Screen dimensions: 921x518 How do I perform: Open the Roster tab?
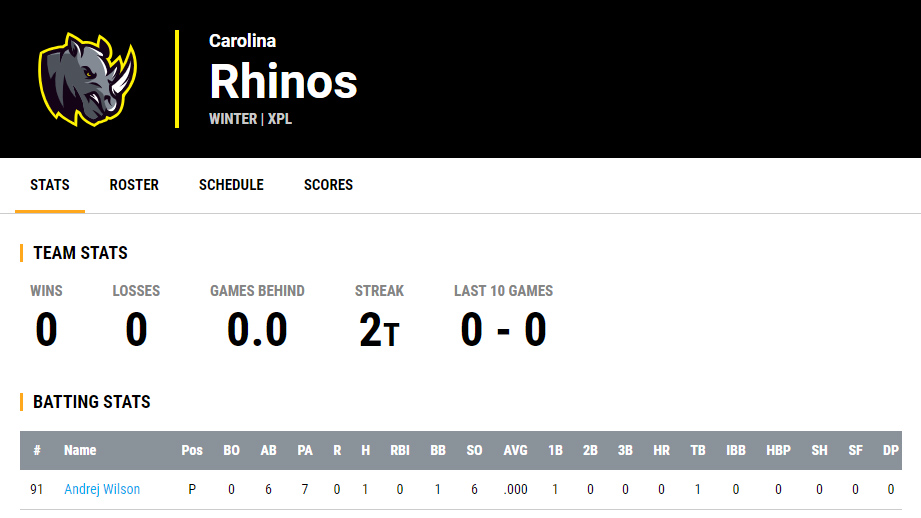pos(134,185)
